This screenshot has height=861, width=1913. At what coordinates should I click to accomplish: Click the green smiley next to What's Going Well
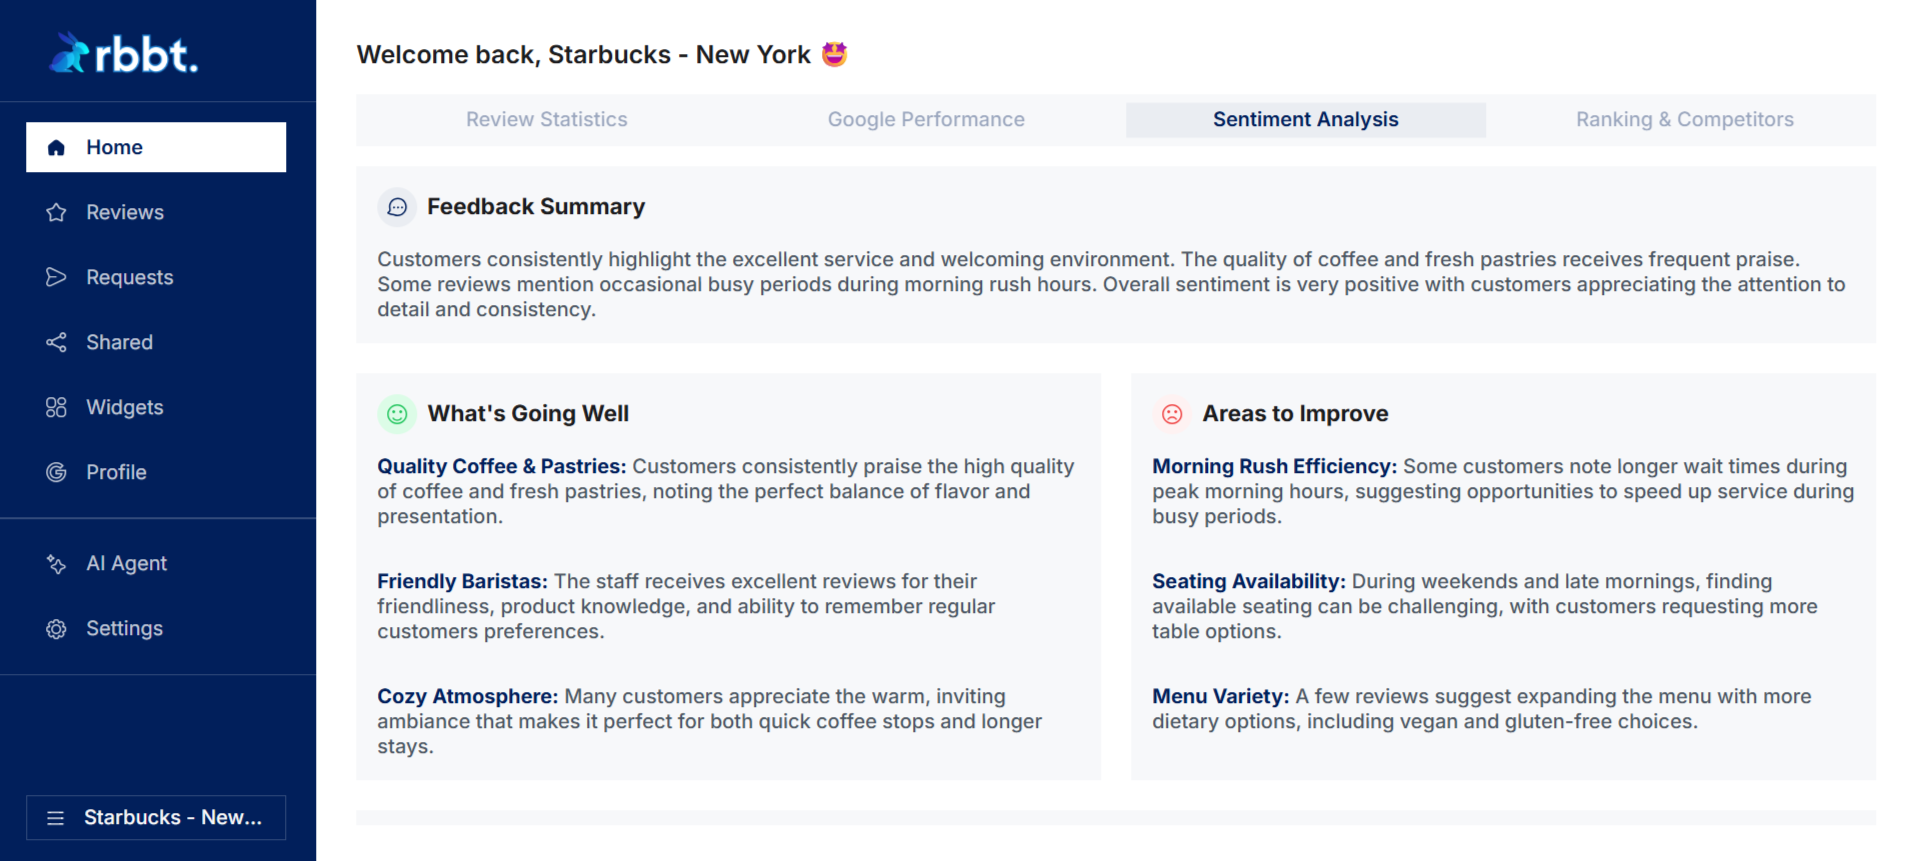pos(396,413)
